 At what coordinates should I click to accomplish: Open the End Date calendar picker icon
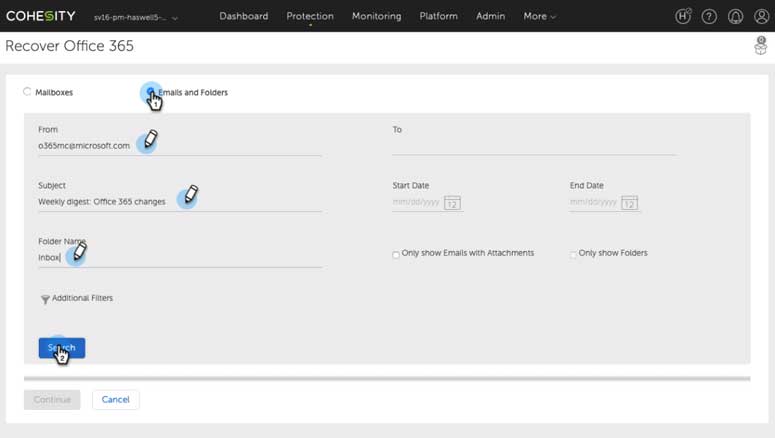point(629,202)
